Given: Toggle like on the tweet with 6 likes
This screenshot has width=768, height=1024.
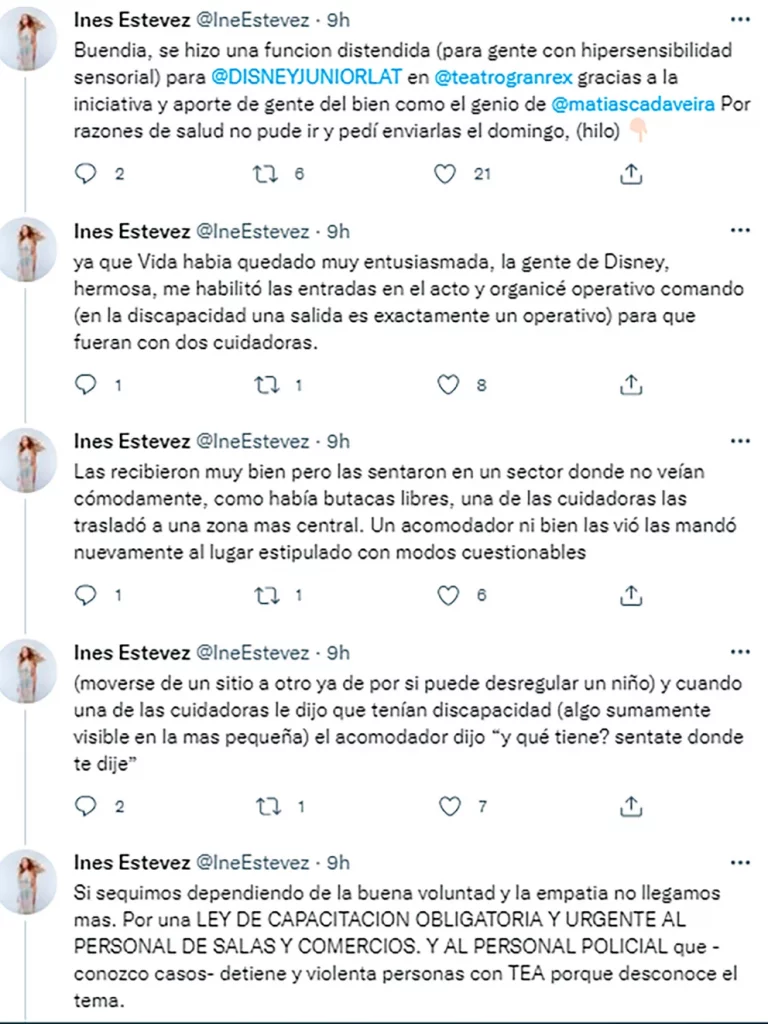Looking at the screenshot, I should [443, 594].
